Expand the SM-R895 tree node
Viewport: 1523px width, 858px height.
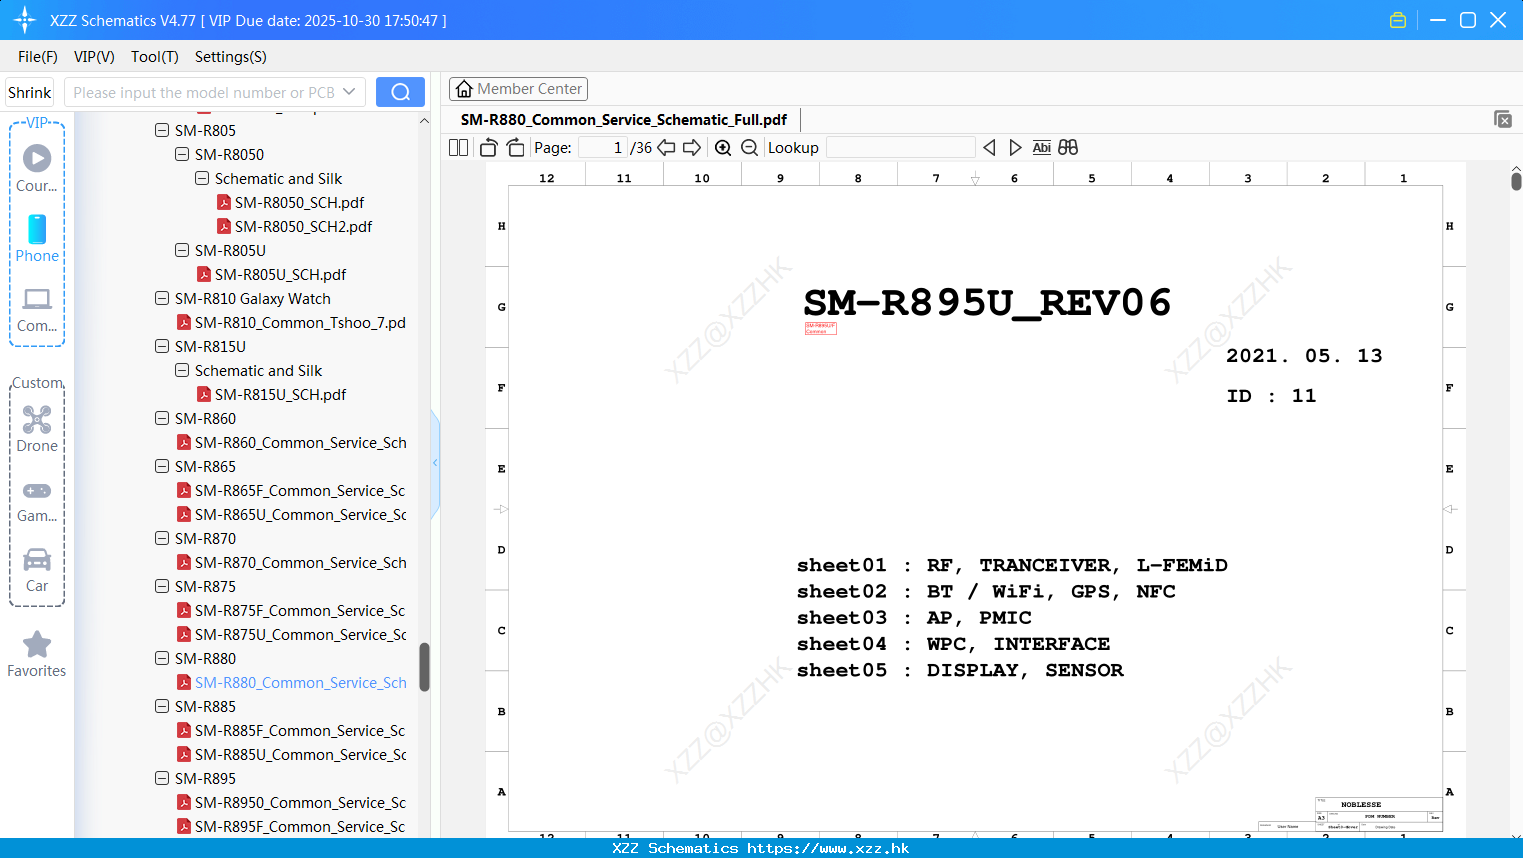tap(161, 778)
